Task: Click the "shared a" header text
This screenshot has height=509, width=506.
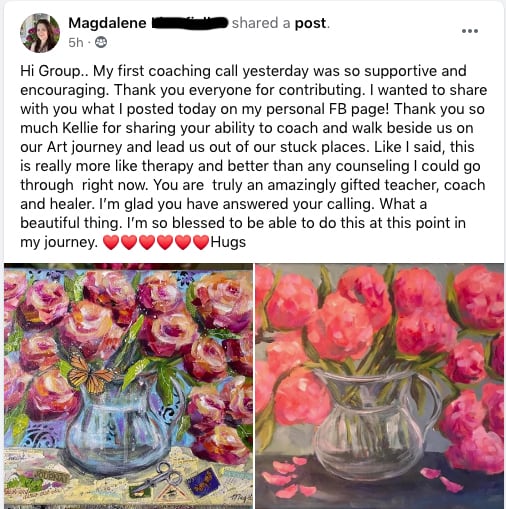Action: (261, 23)
